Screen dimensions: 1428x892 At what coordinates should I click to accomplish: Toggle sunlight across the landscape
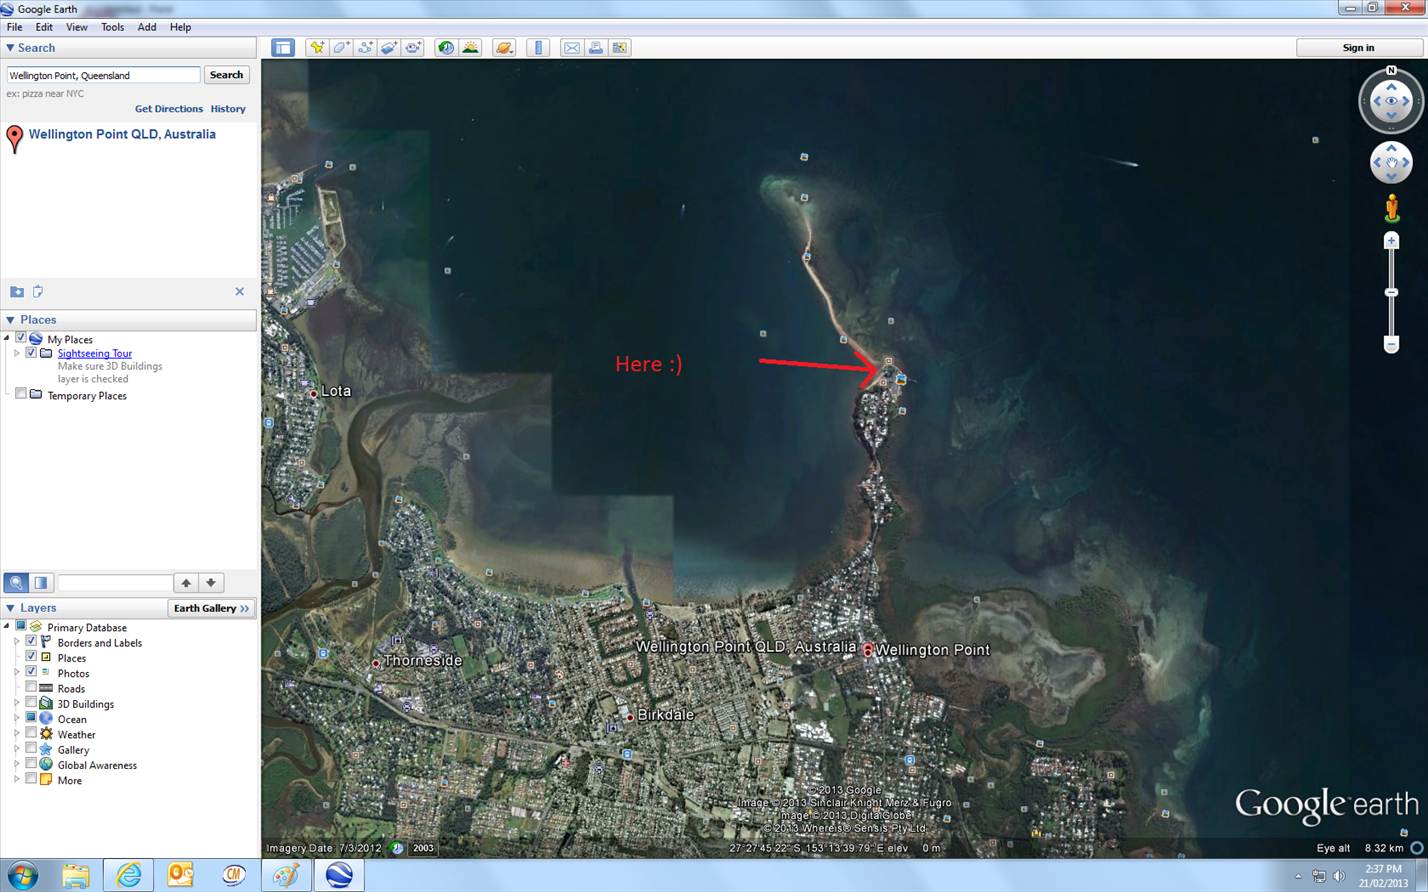pos(470,48)
